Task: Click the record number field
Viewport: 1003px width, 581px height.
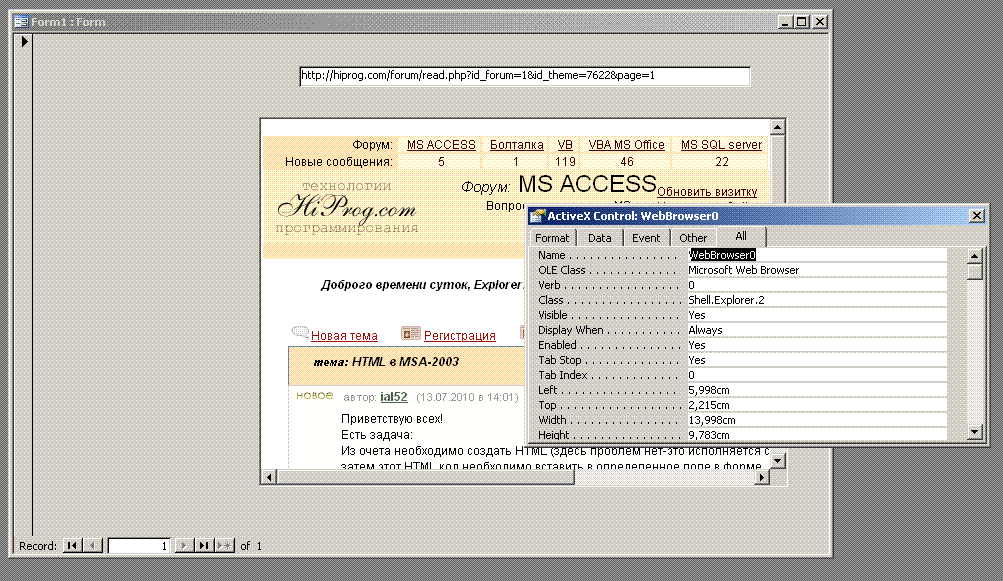Action: 139,546
